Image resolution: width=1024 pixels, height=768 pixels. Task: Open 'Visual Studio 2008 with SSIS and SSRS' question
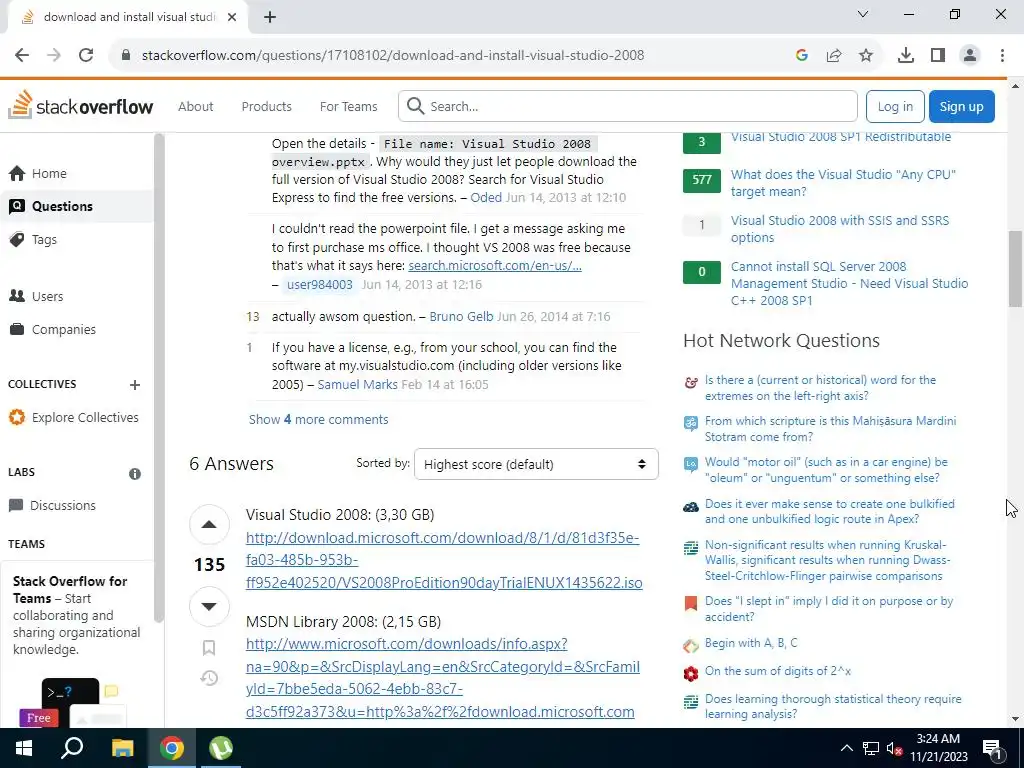[x=840, y=229]
